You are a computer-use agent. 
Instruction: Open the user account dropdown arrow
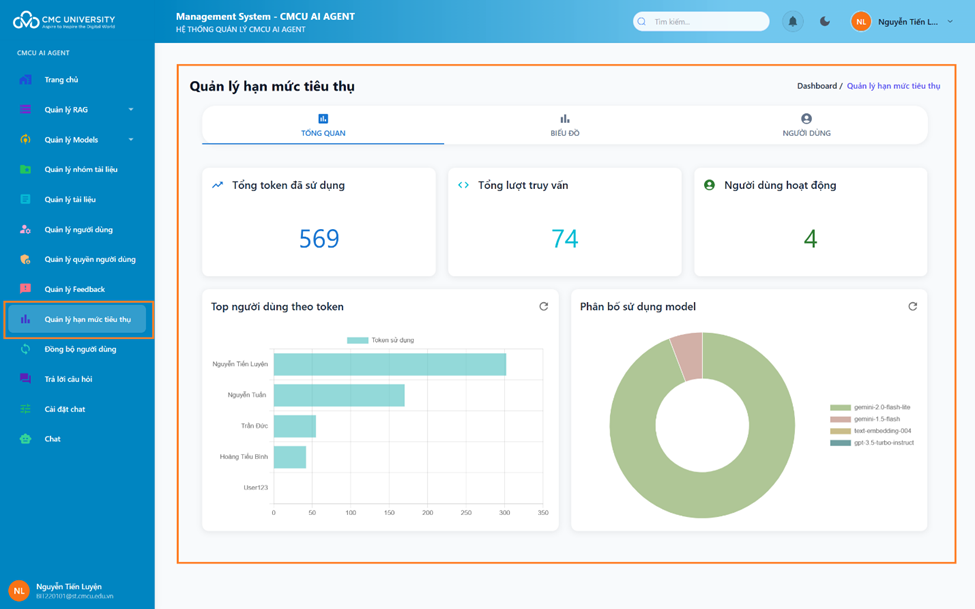950,21
